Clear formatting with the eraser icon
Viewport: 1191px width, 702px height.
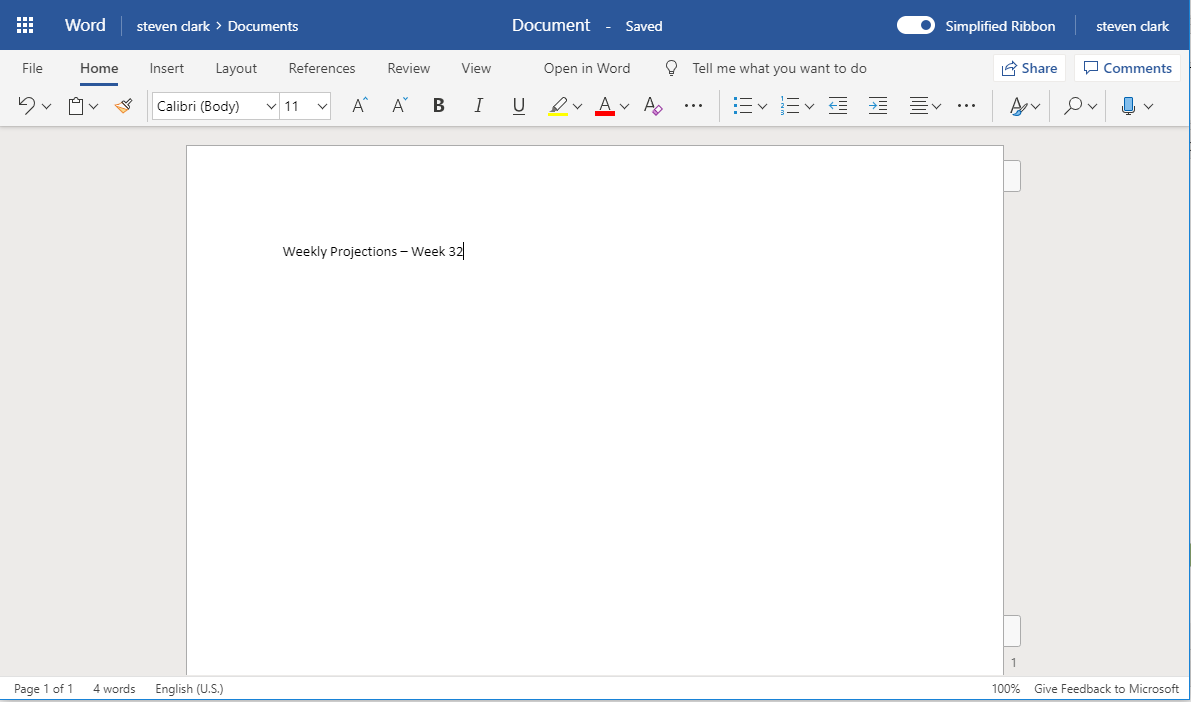(x=653, y=106)
